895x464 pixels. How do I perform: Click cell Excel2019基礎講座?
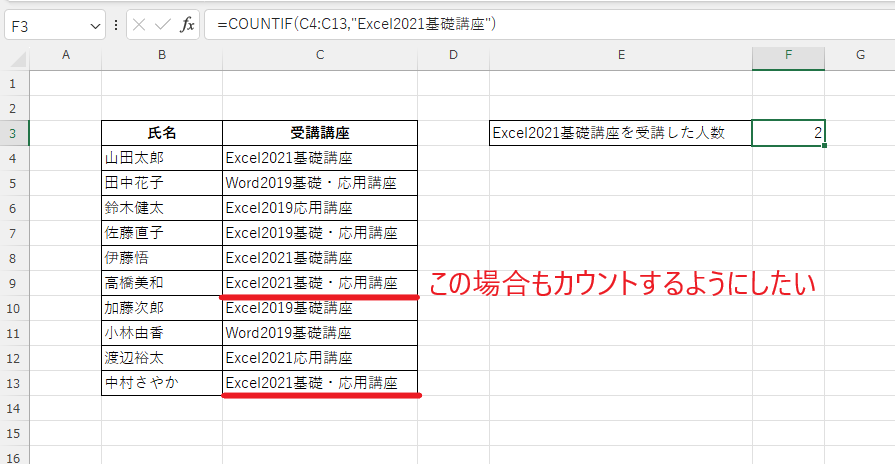(x=320, y=308)
